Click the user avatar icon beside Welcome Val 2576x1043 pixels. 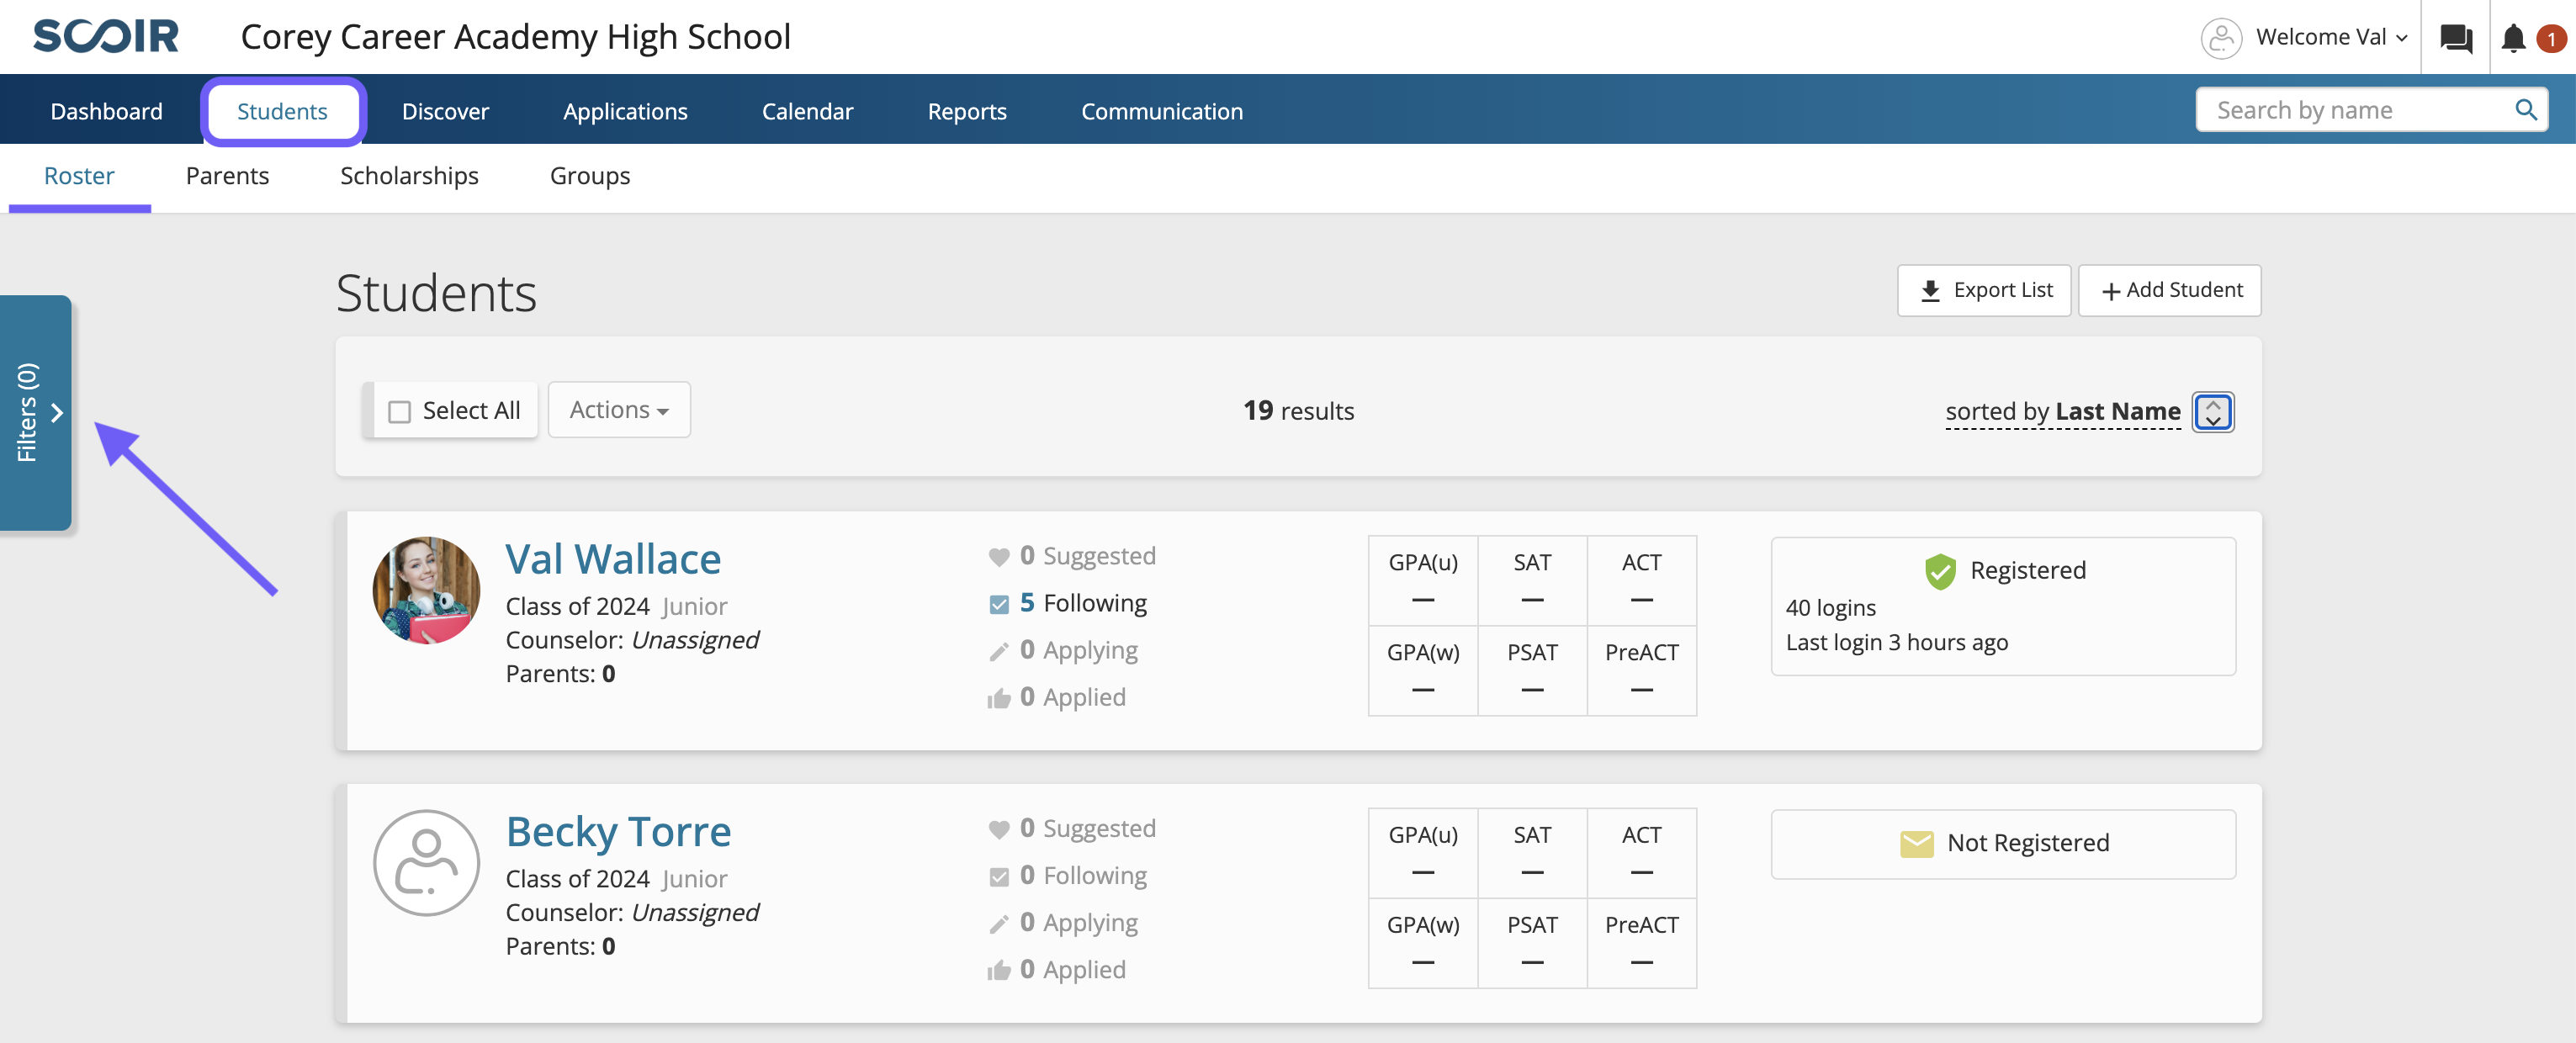click(x=2220, y=38)
